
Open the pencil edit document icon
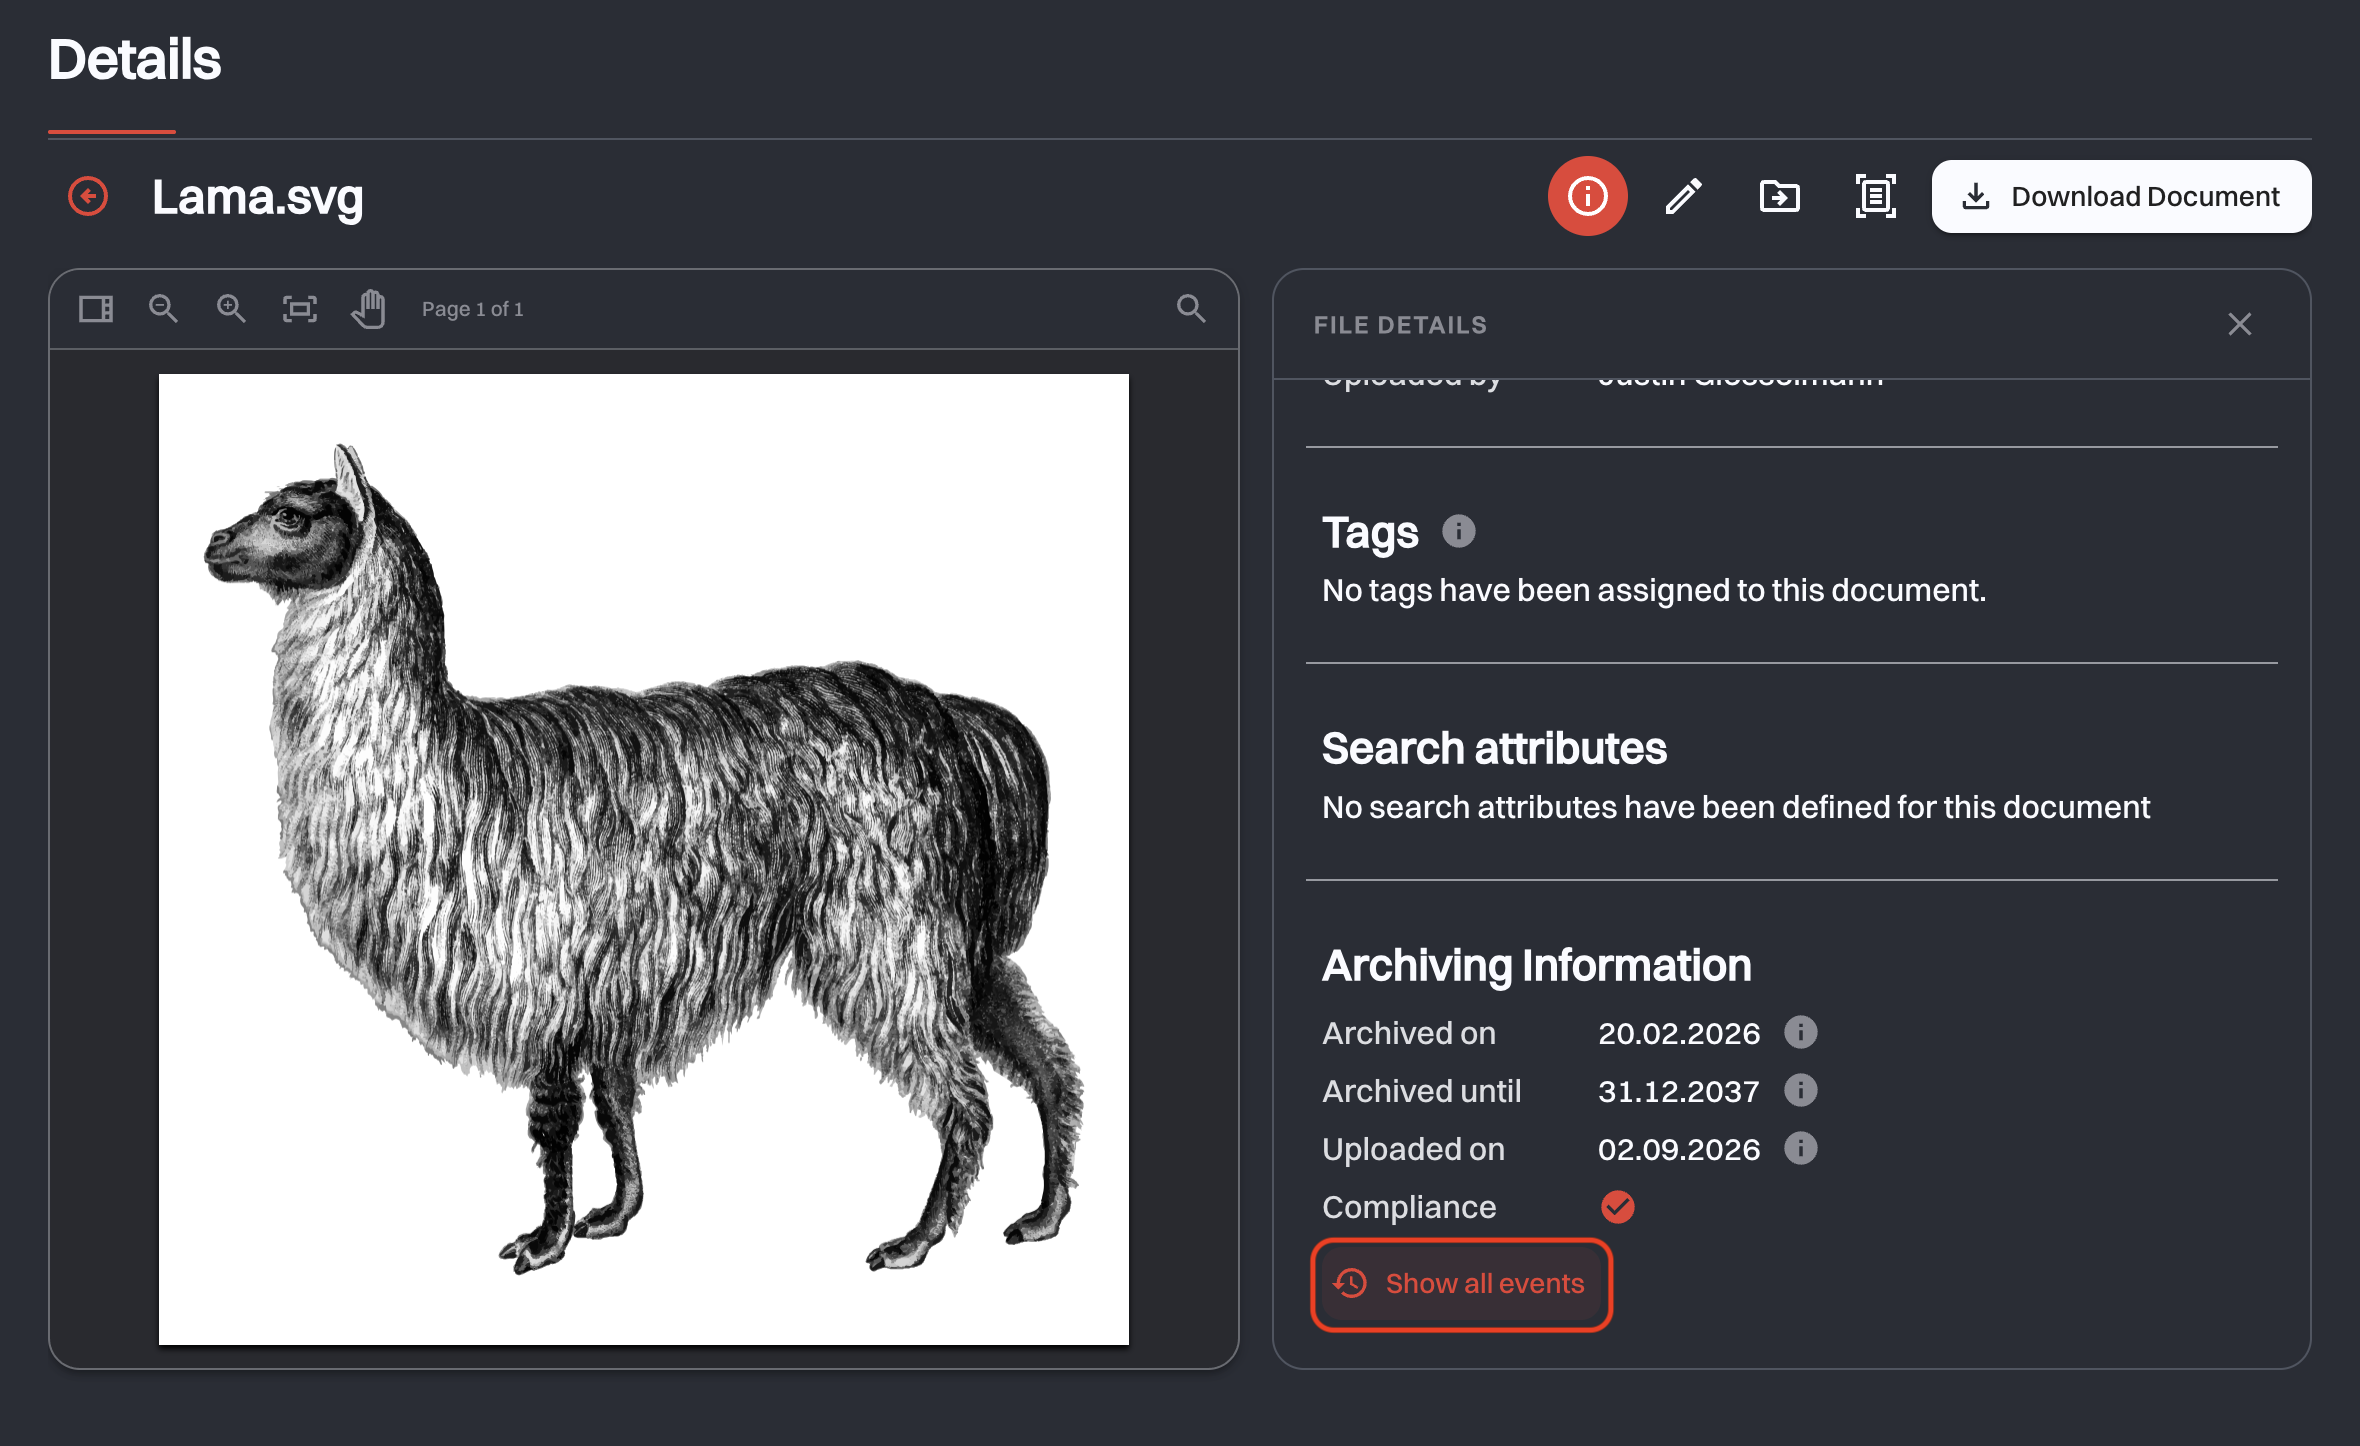1684,196
